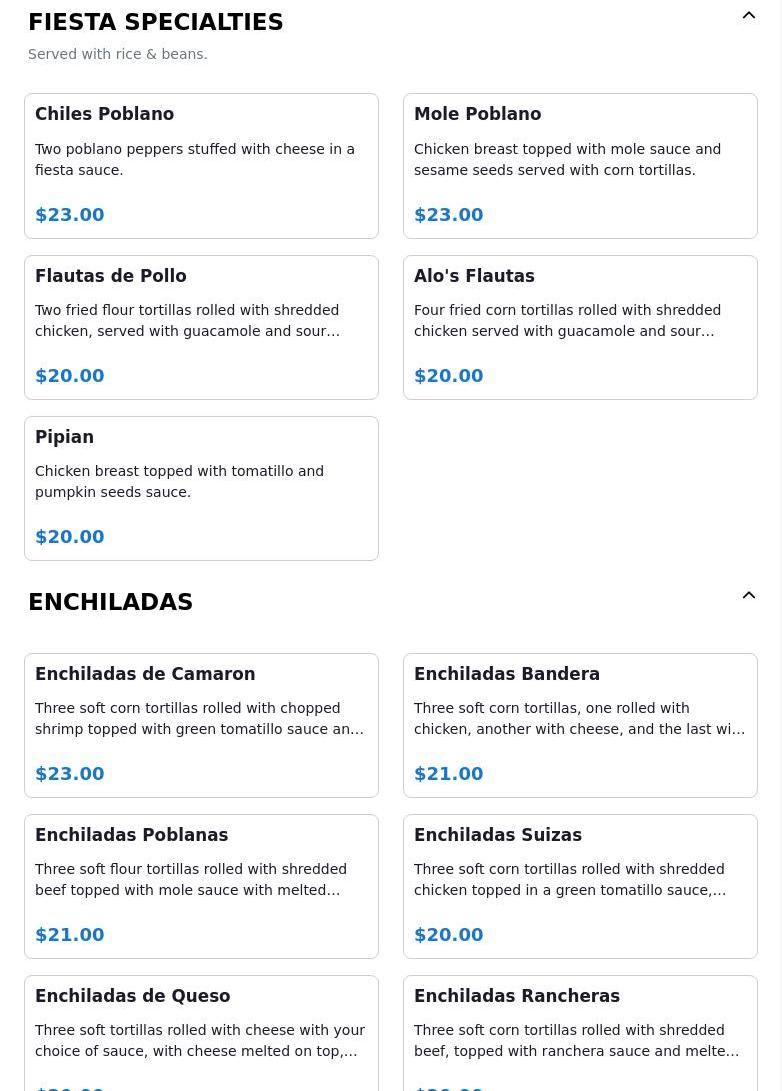Click the ENCHILADAS section heading
This screenshot has width=782, height=1091.
tap(111, 602)
